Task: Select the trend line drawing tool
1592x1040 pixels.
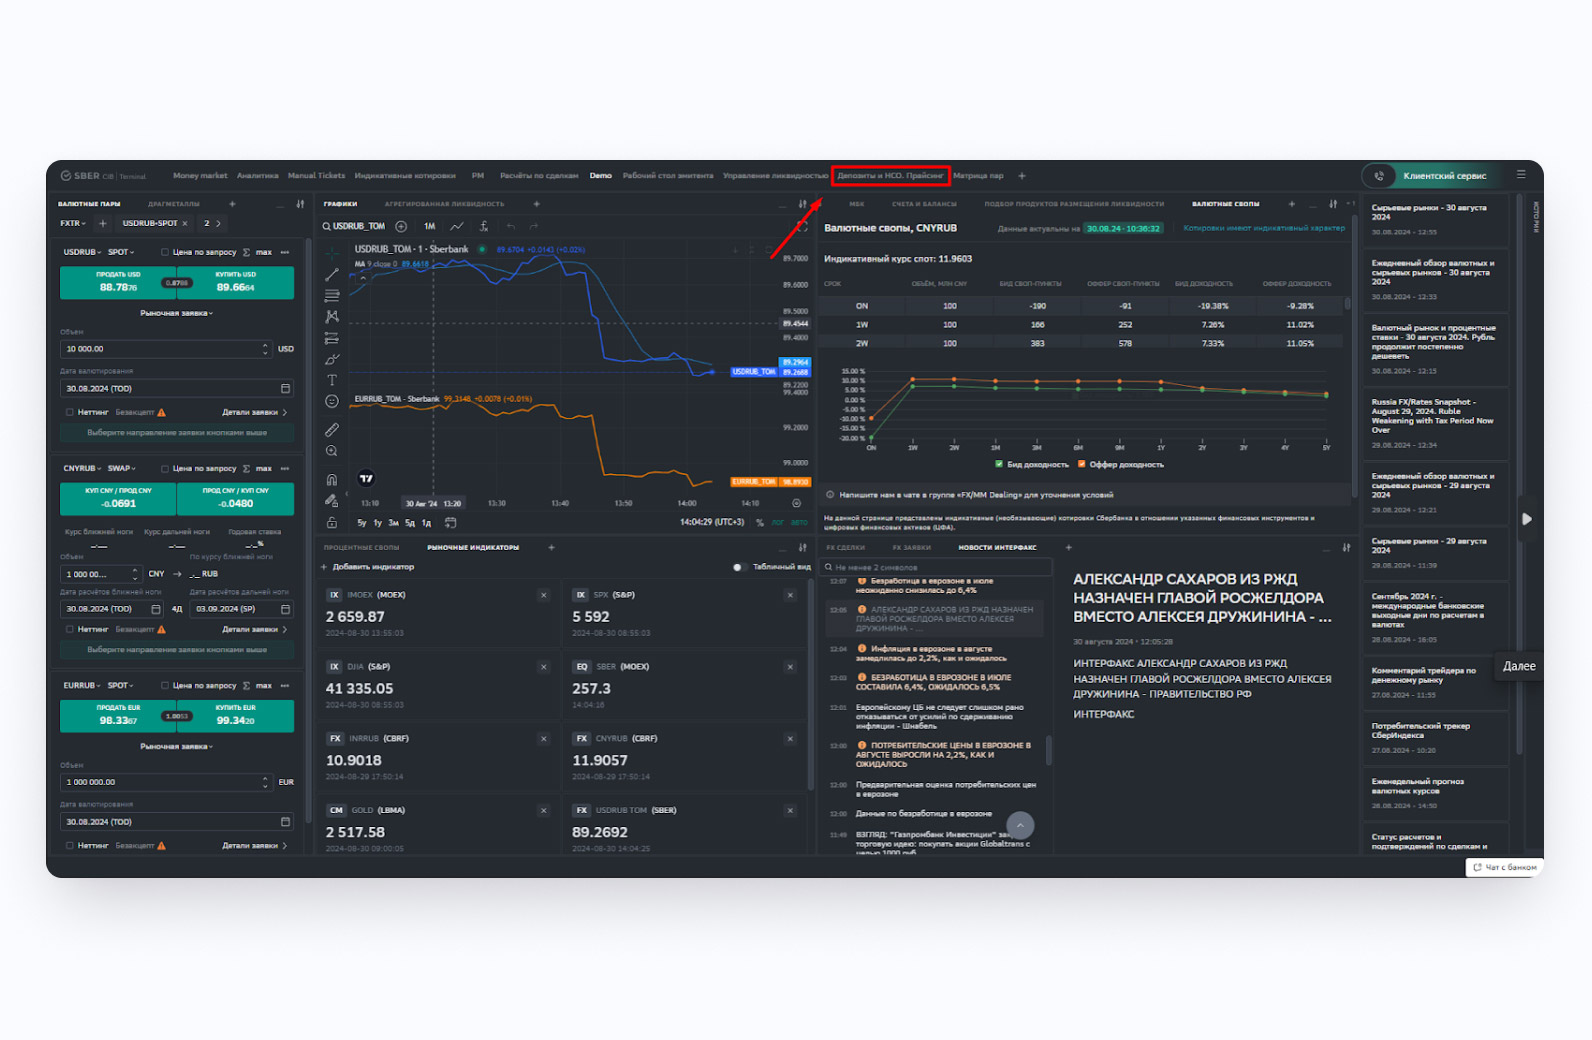Action: 332,274
